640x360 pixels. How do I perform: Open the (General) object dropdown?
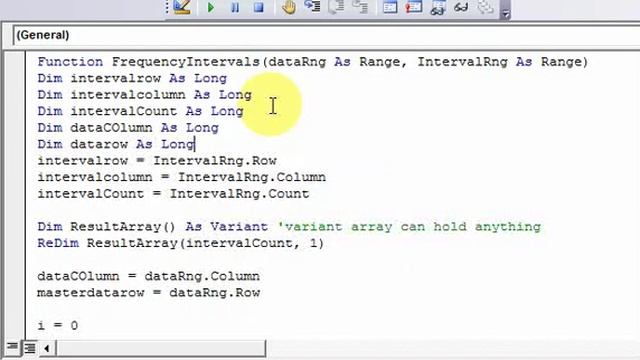[x=326, y=35]
